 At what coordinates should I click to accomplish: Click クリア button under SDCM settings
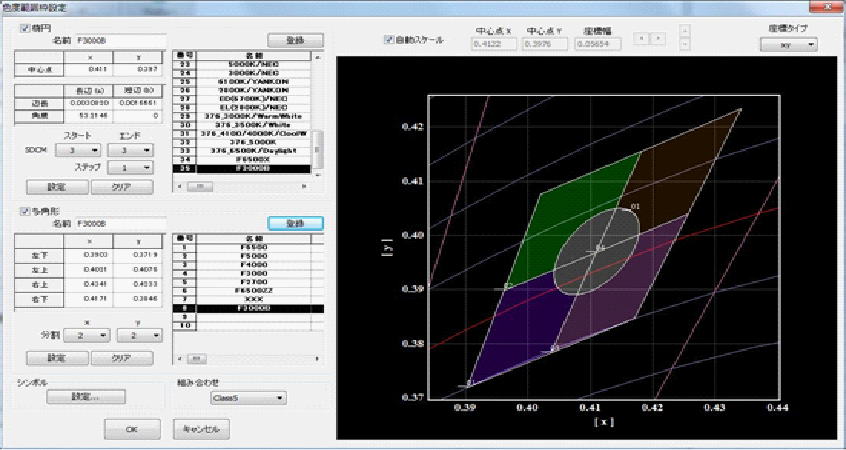[x=122, y=187]
